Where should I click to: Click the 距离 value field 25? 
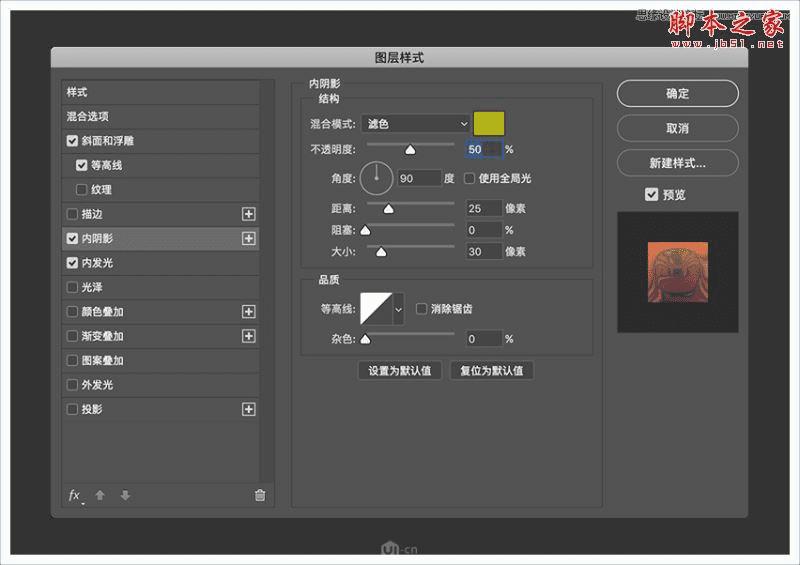[484, 208]
